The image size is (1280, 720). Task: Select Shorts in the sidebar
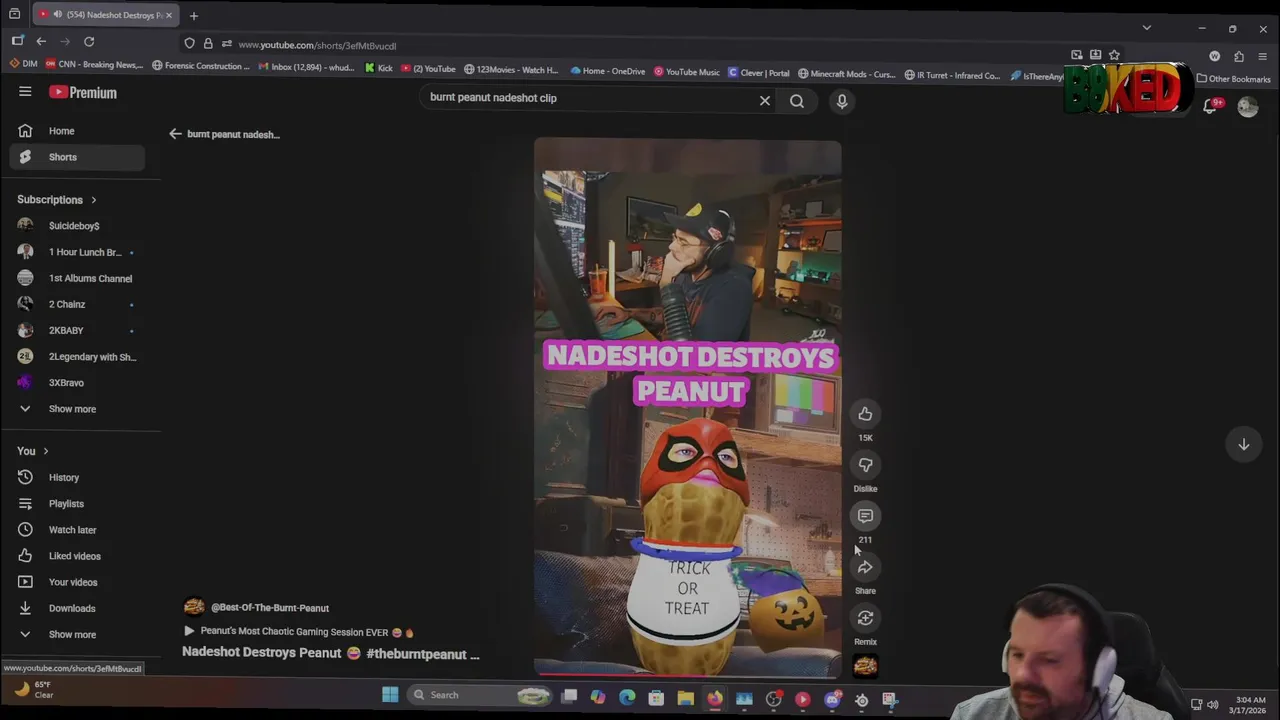pyautogui.click(x=78, y=157)
